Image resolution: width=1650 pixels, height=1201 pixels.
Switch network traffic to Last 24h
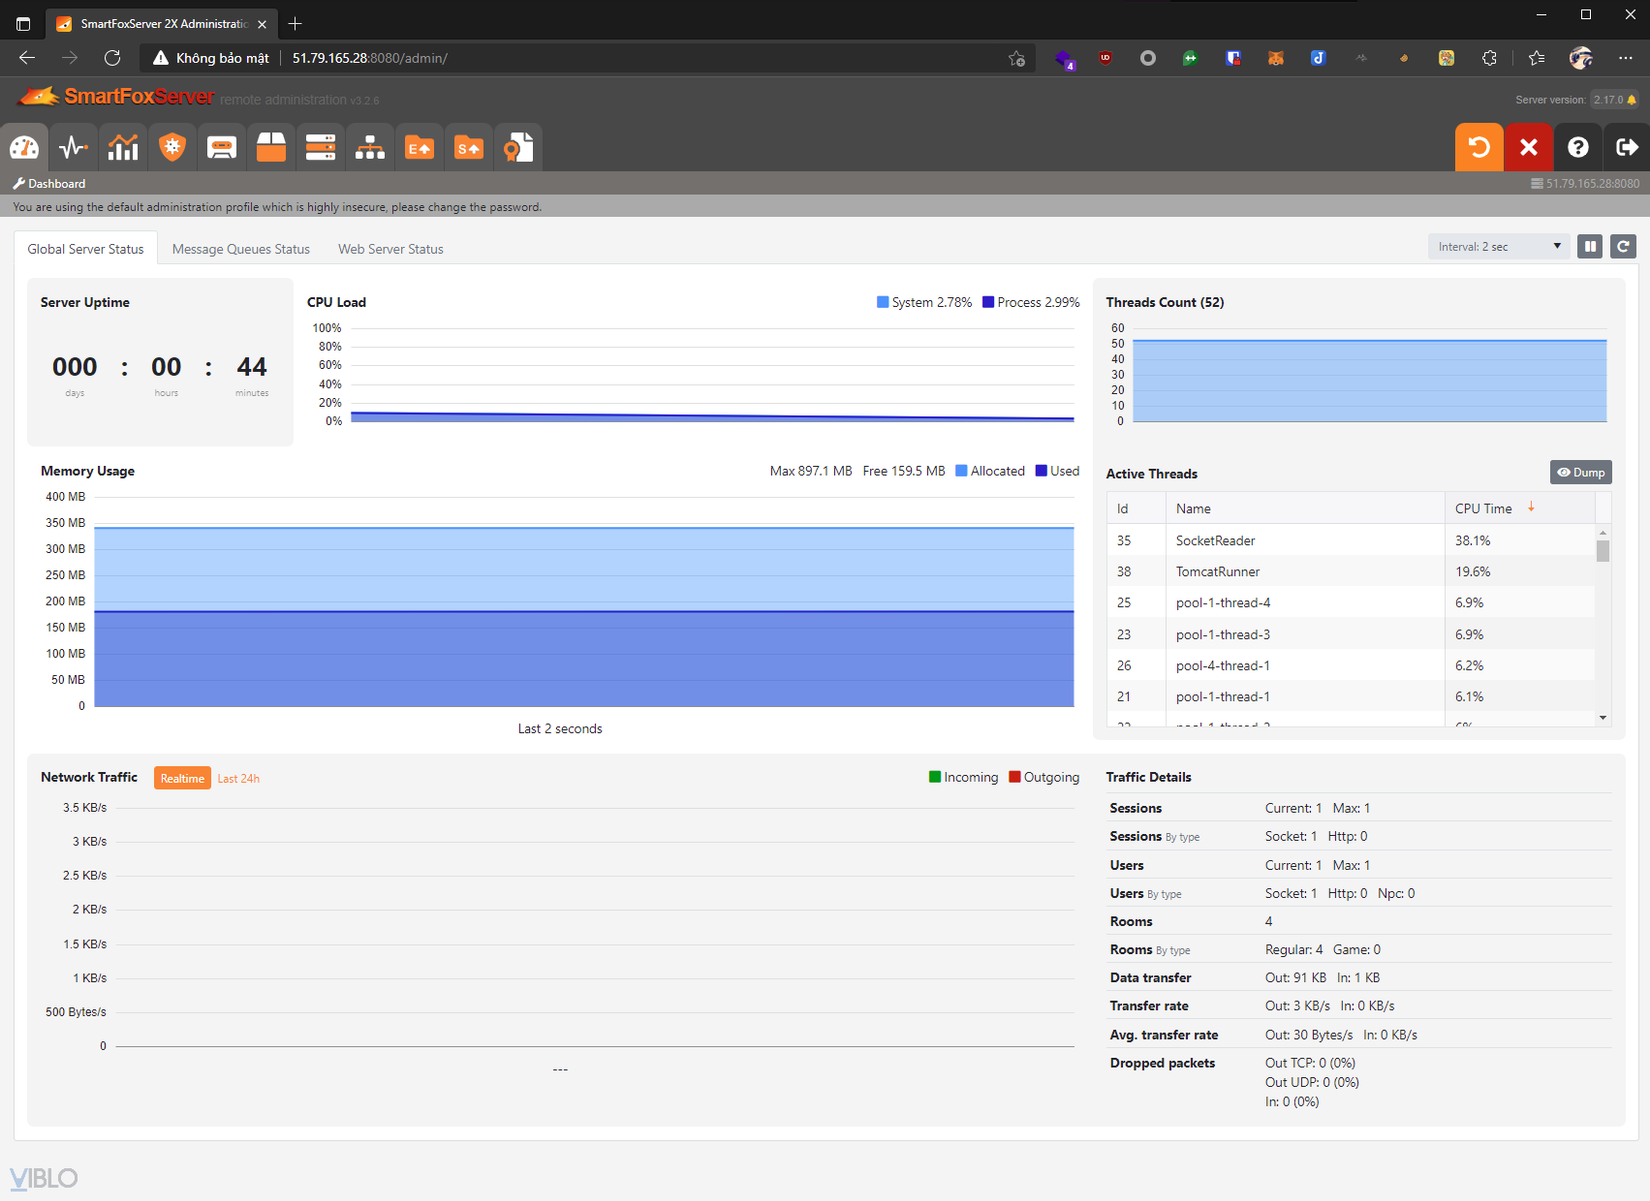coord(238,779)
